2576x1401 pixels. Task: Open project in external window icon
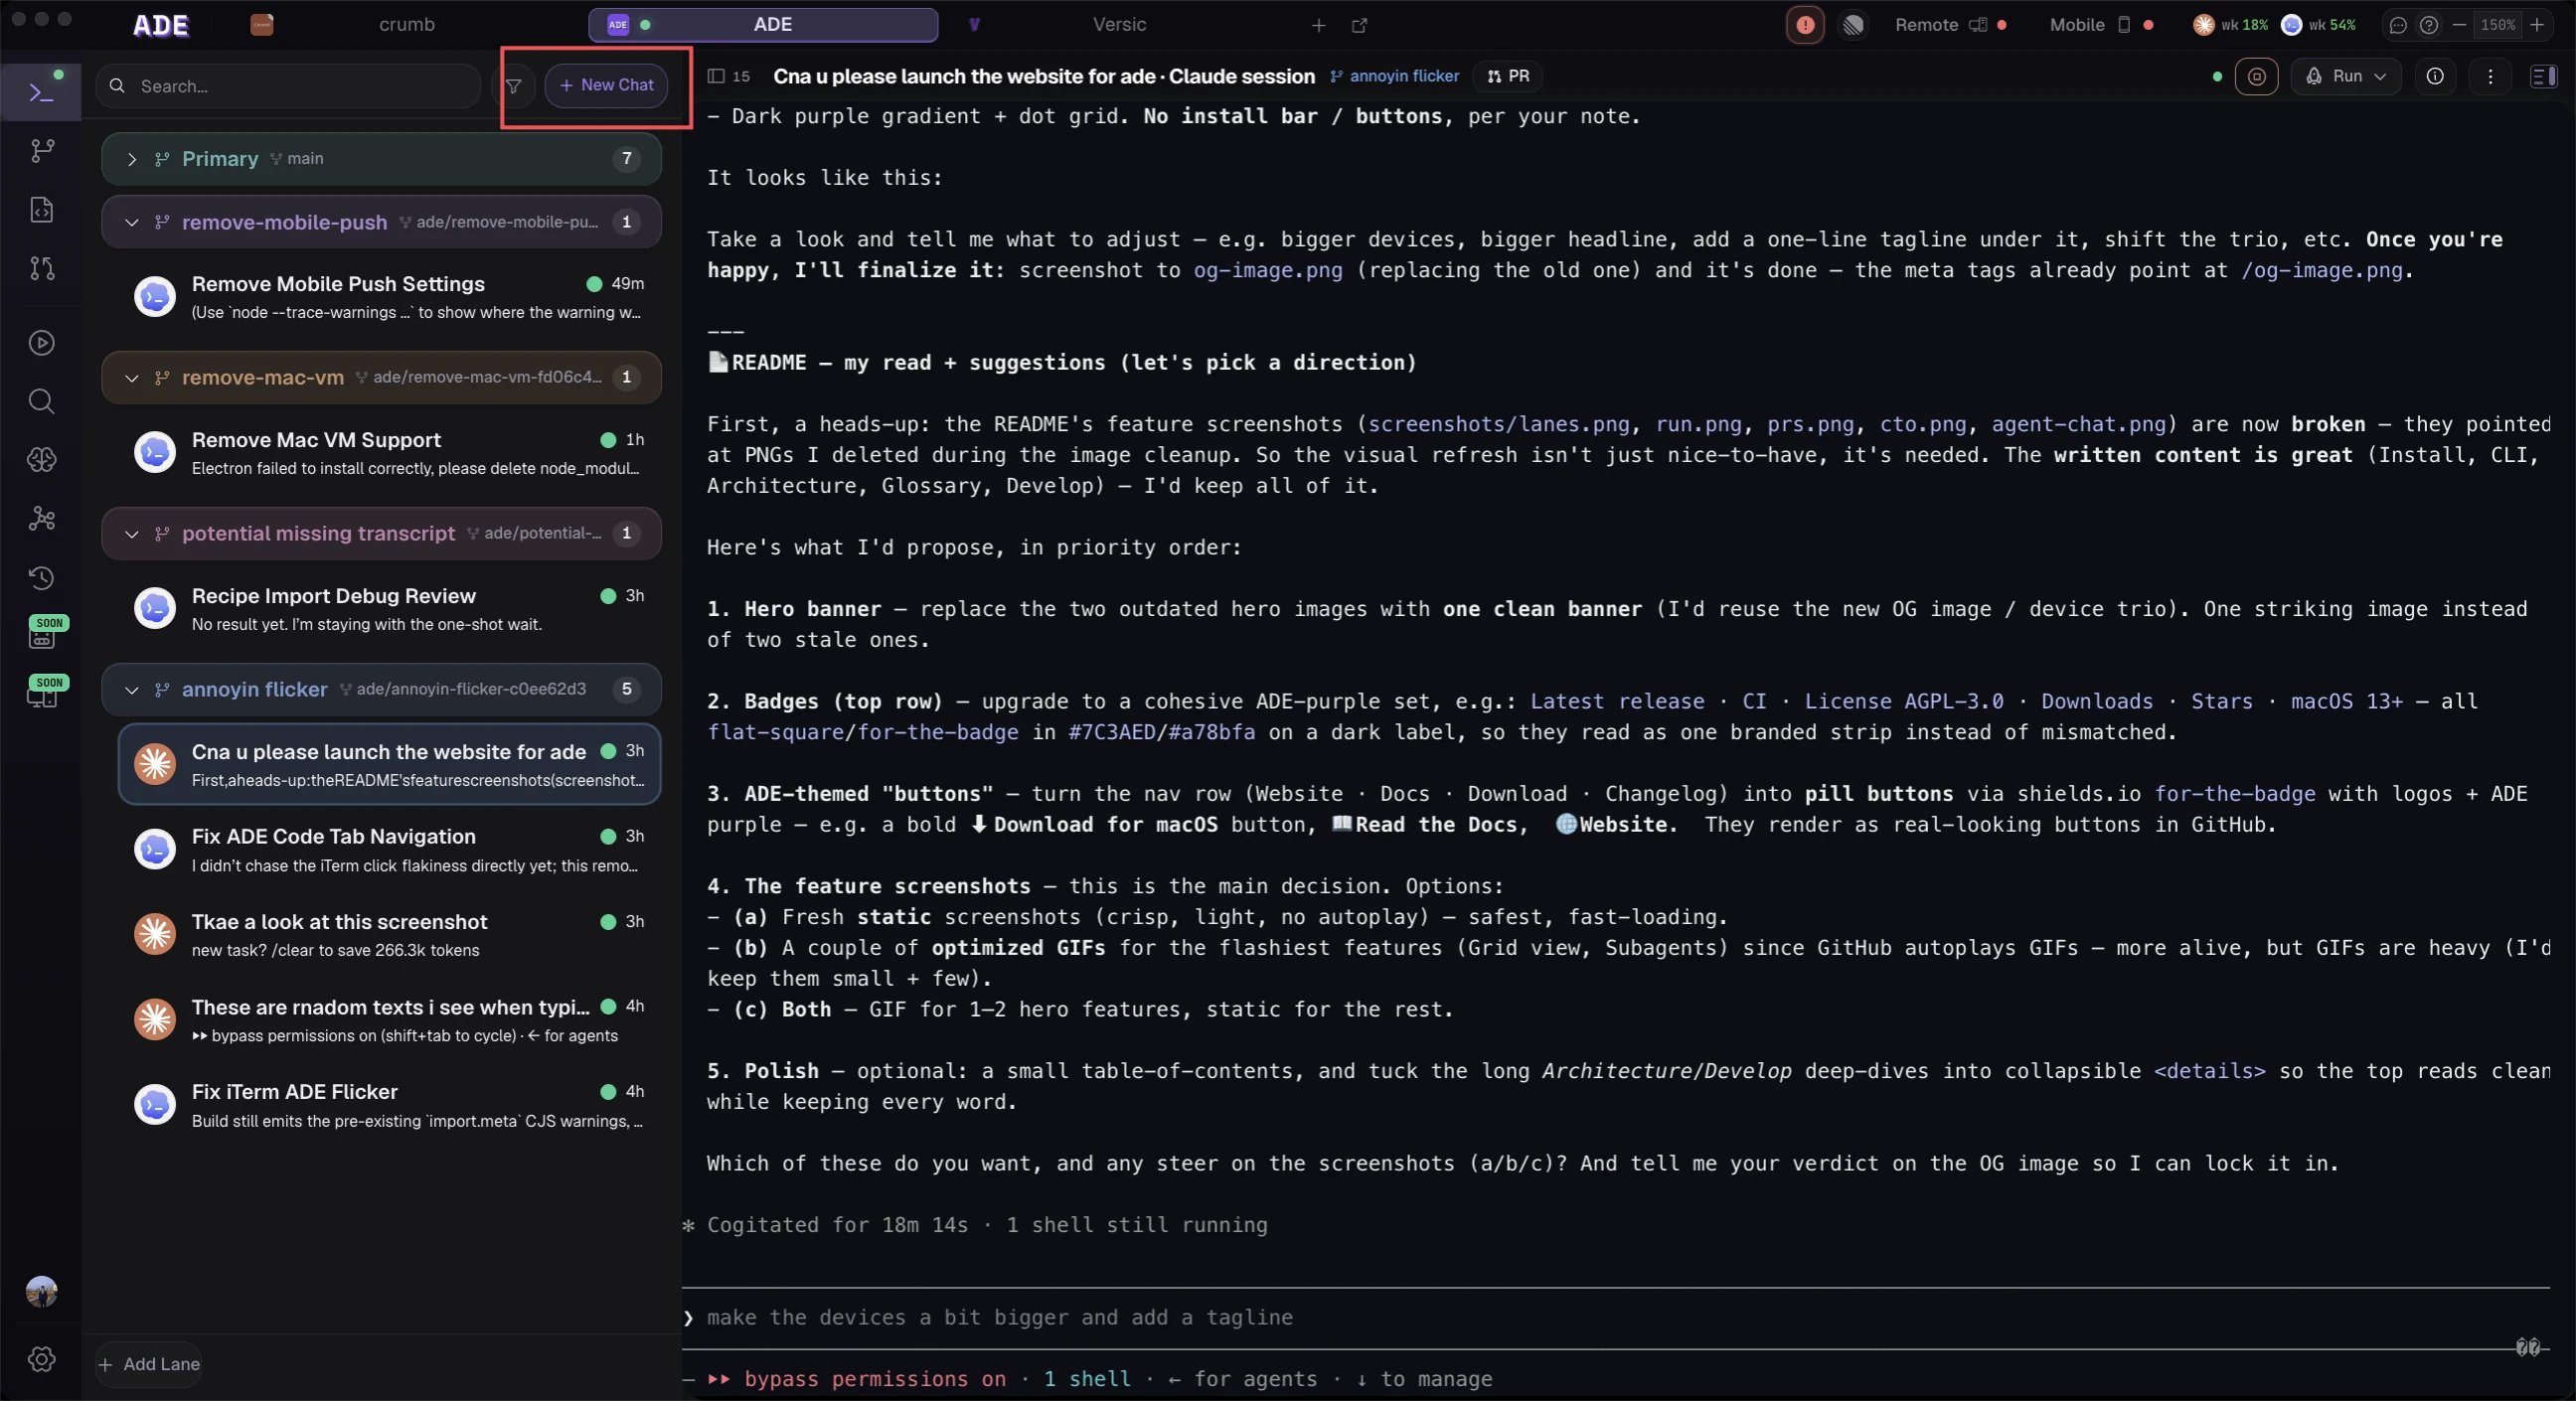pyautogui.click(x=1359, y=25)
